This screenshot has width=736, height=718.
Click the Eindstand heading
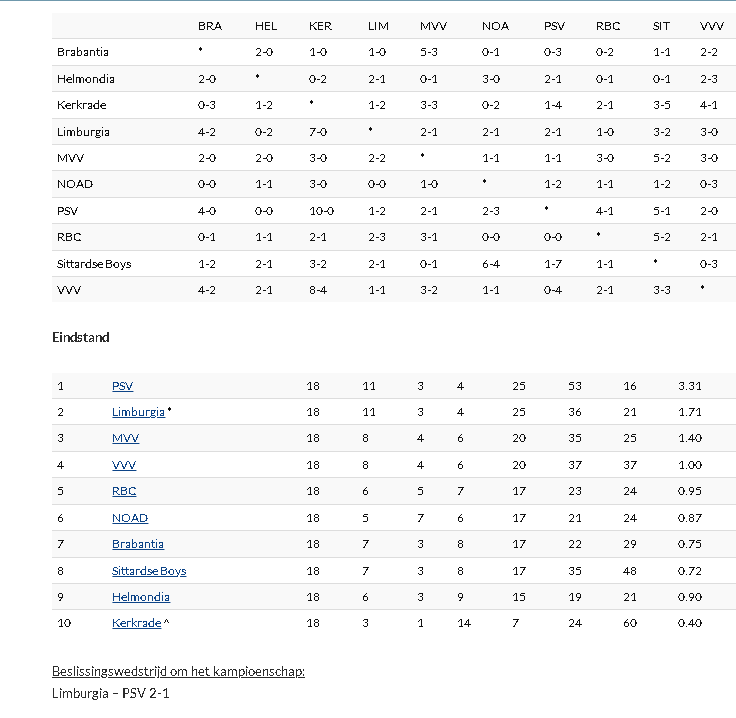[x=81, y=338]
